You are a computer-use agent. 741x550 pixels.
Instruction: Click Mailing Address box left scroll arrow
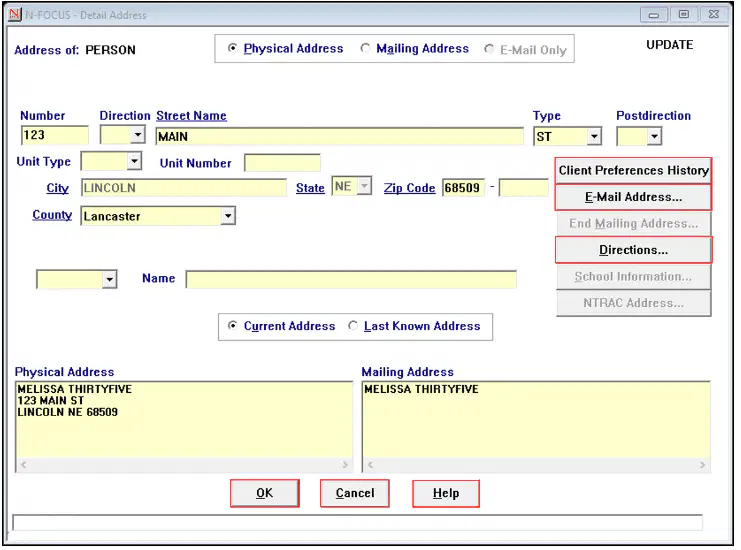click(x=370, y=465)
